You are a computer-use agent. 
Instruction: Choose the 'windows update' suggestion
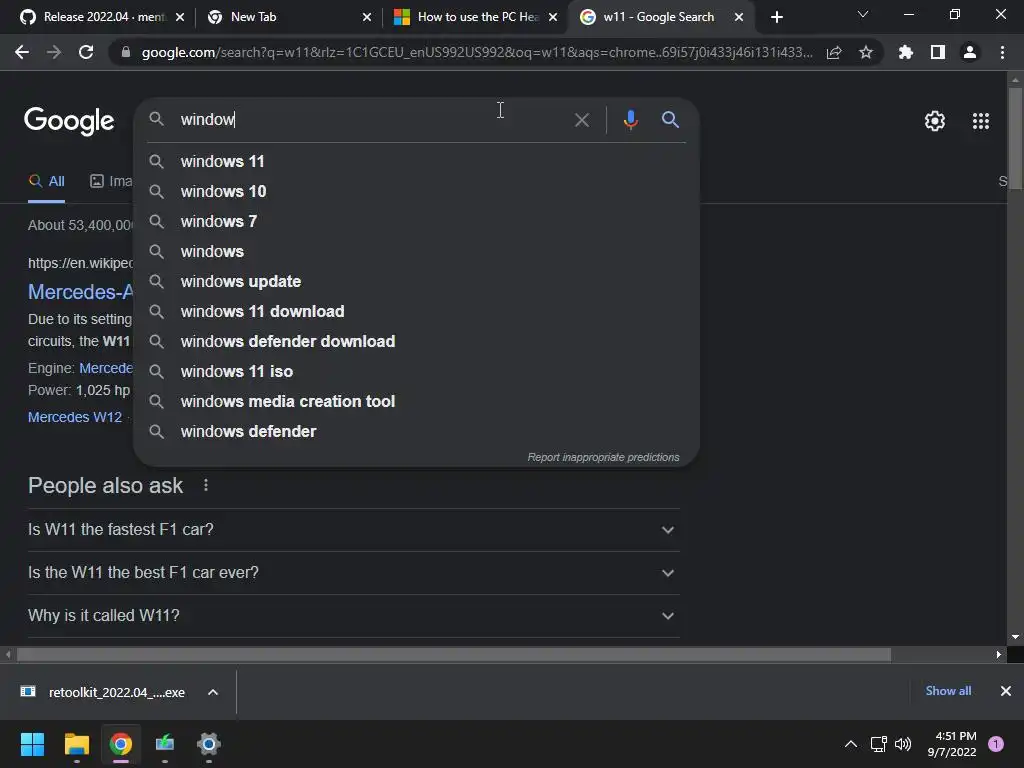pos(417,281)
